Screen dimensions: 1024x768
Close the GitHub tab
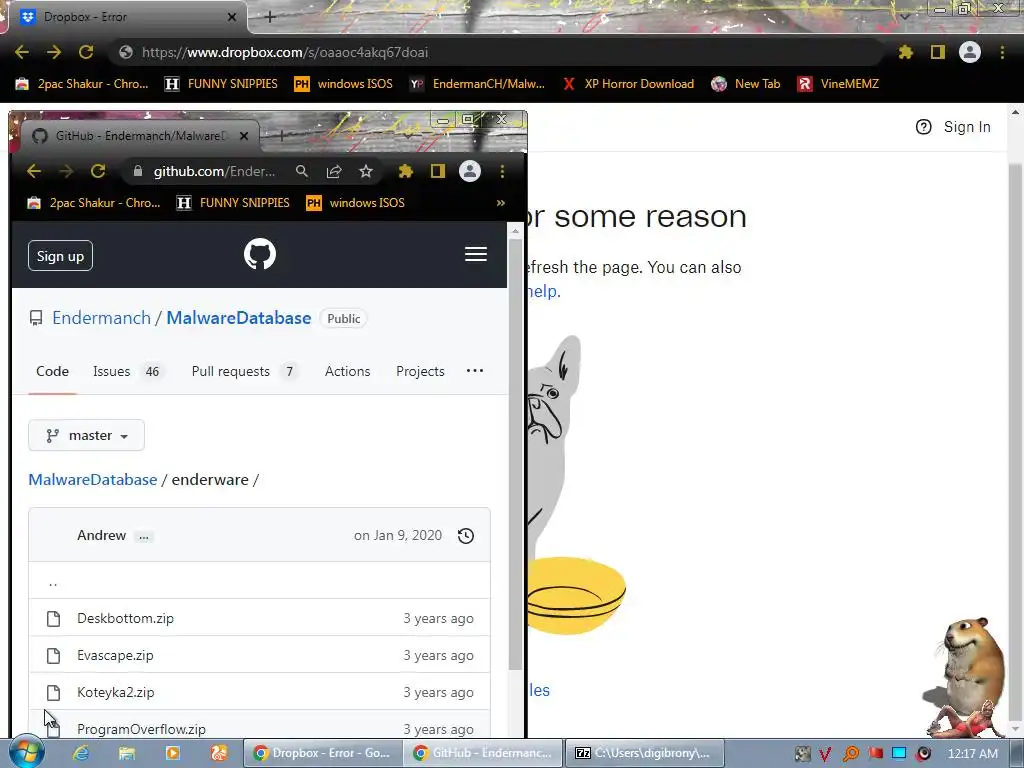pyautogui.click(x=244, y=136)
